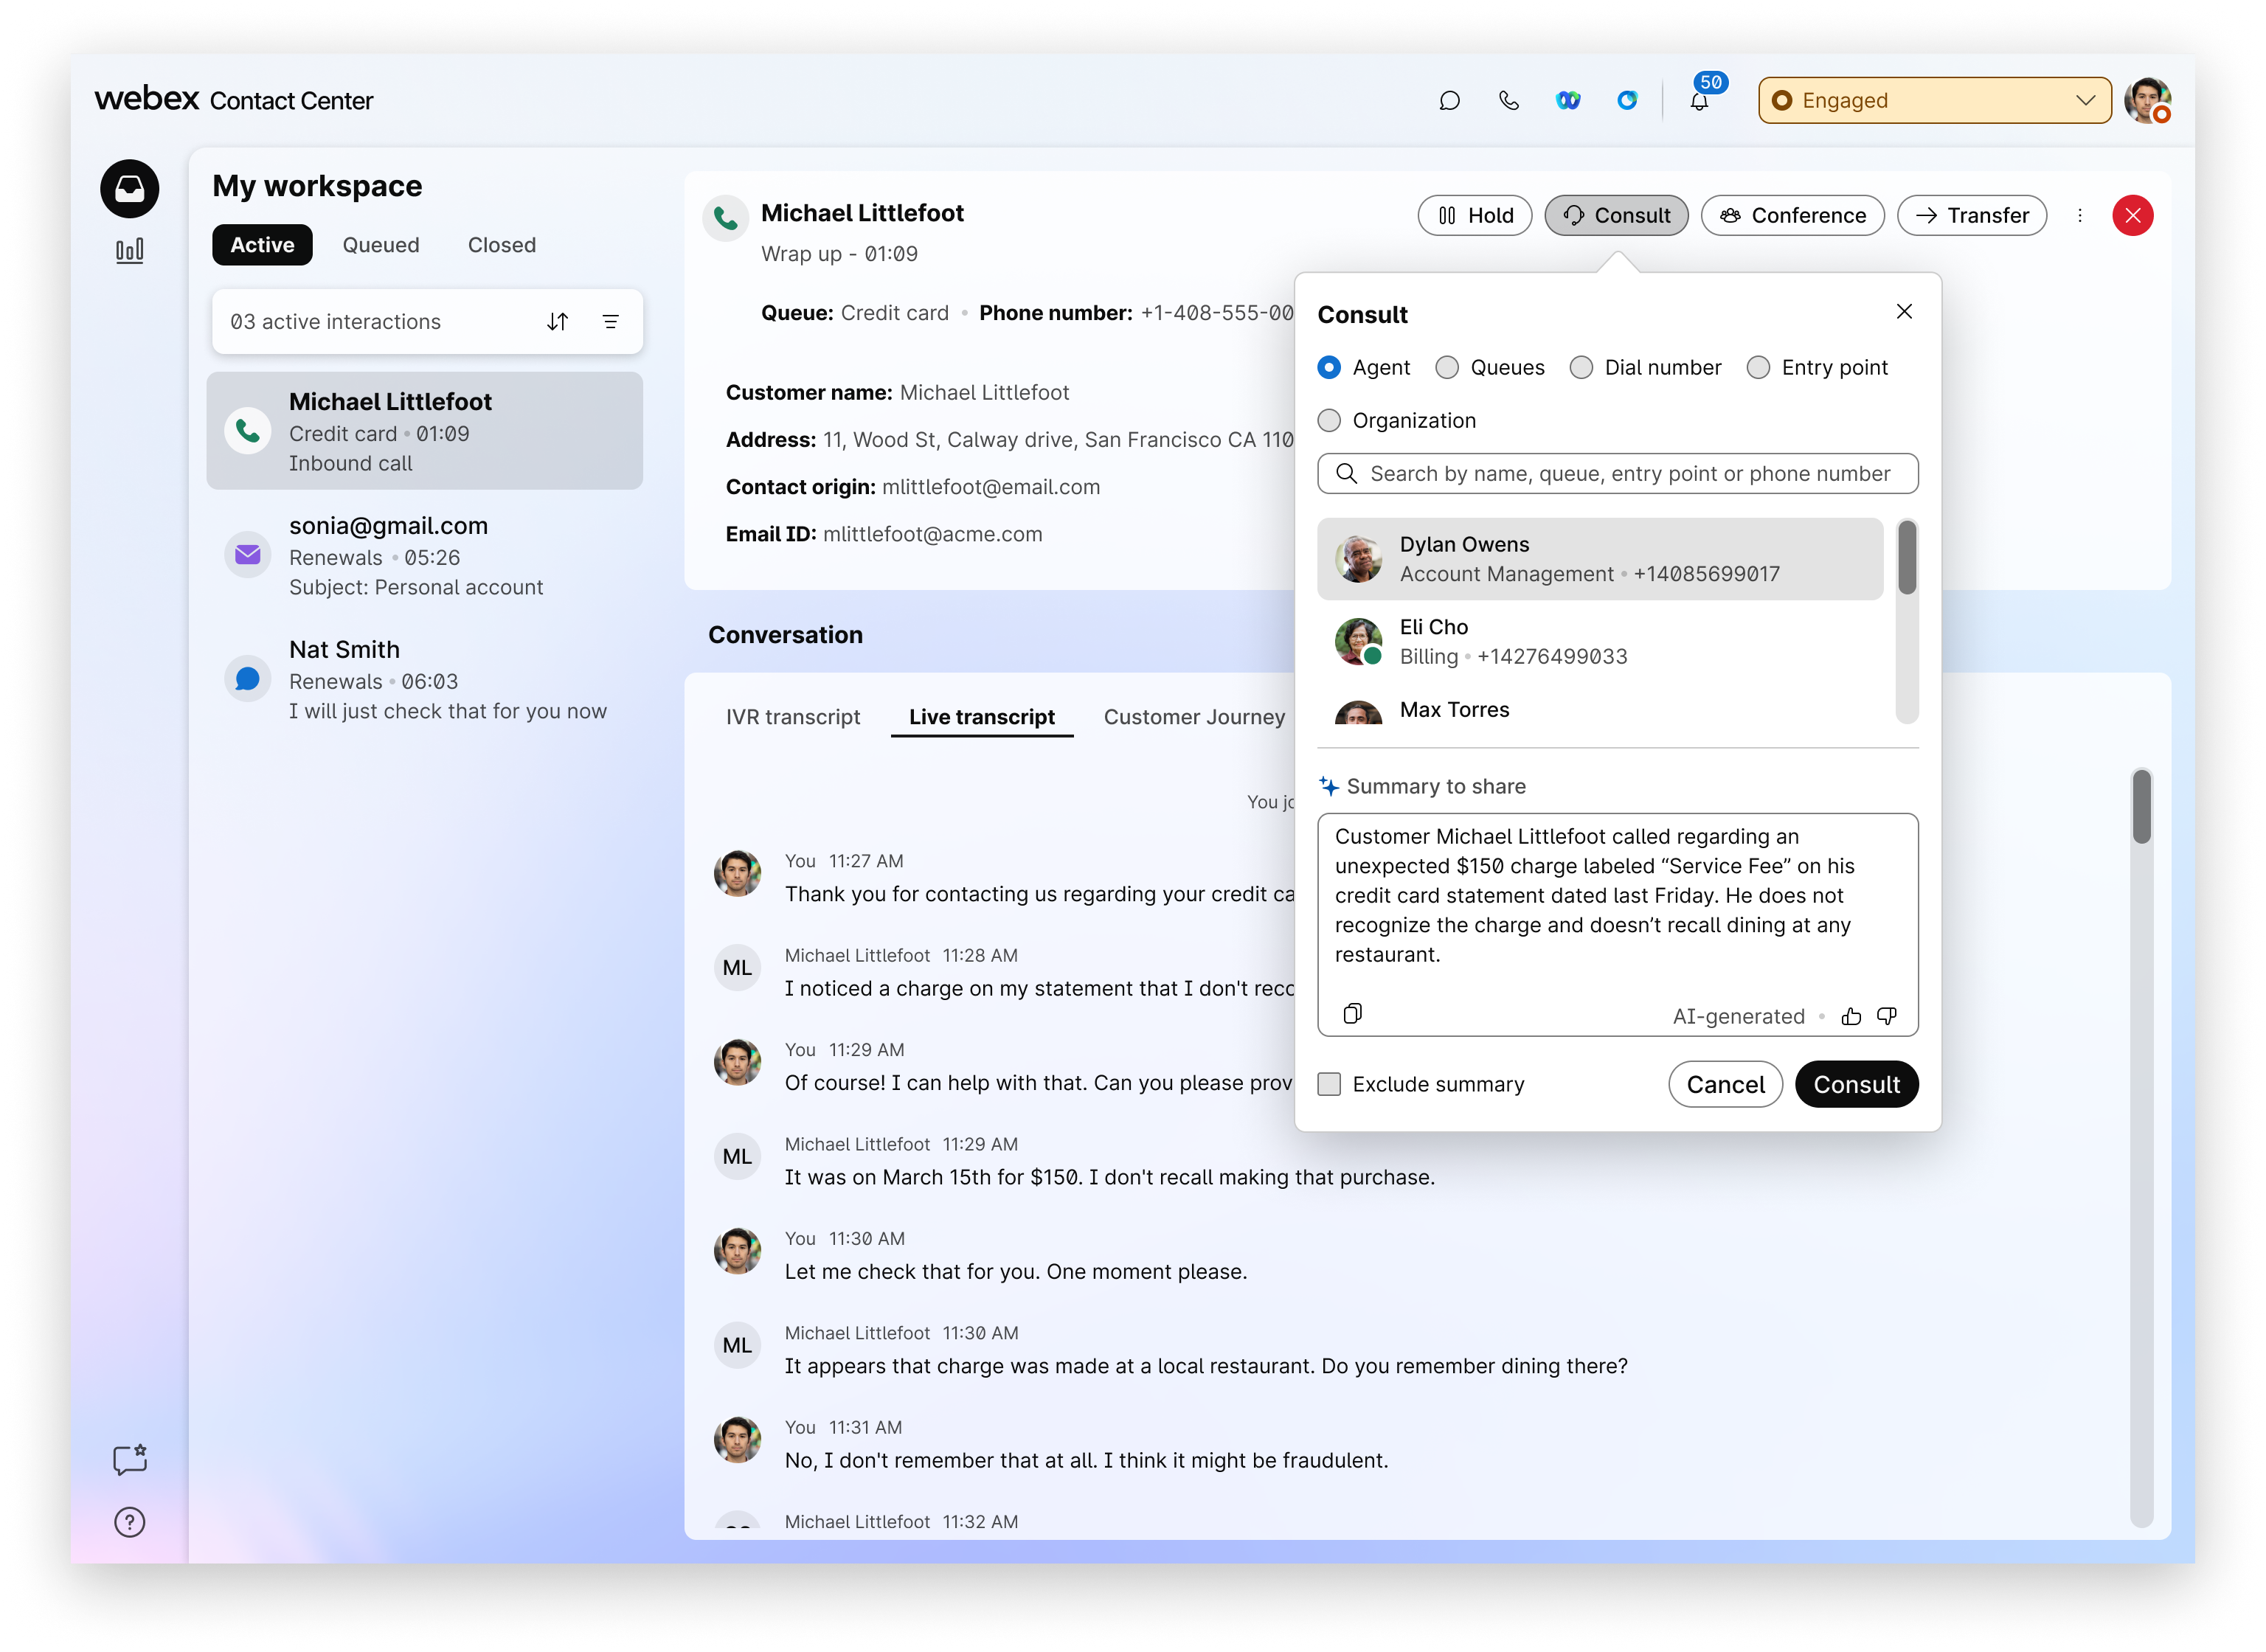Image resolution: width=2266 pixels, height=1652 pixels.
Task: Open the three-dot more options menu
Action: click(2080, 215)
